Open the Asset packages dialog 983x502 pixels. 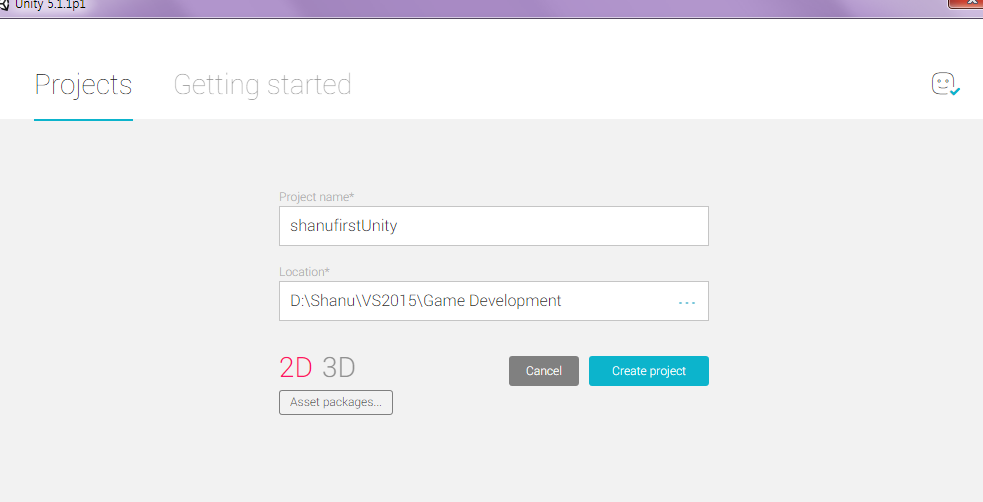336,402
